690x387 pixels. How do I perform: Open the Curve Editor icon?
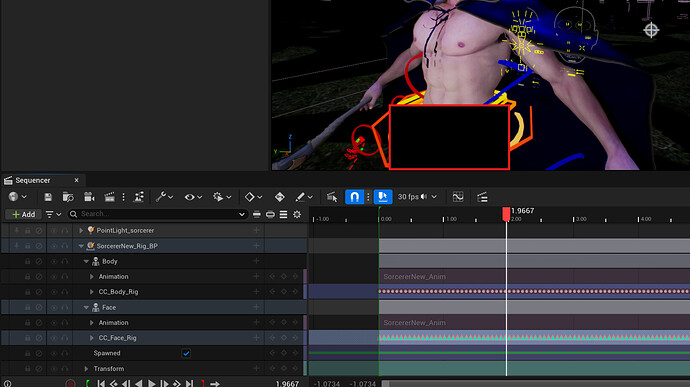458,197
